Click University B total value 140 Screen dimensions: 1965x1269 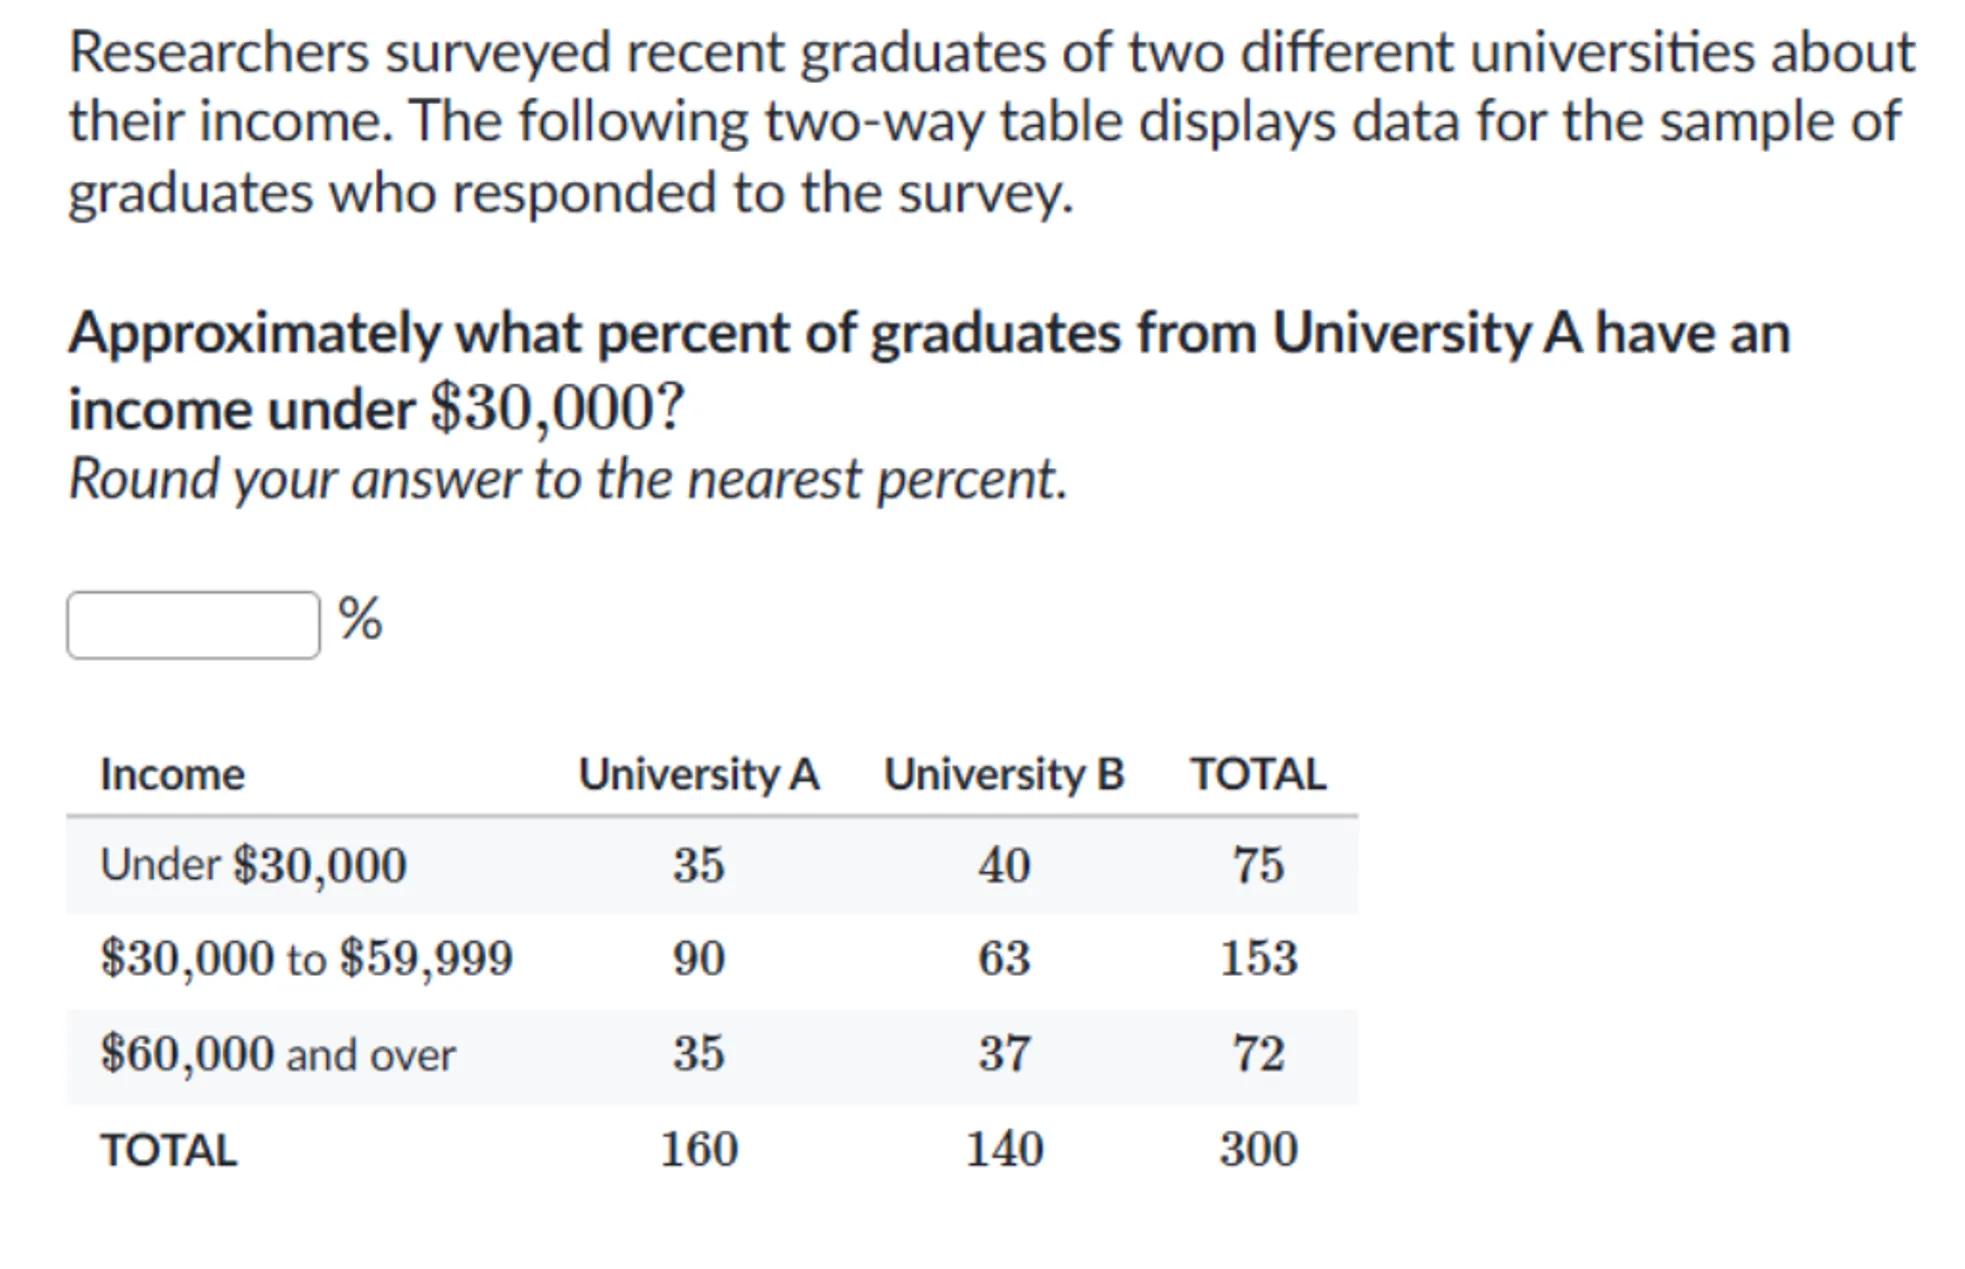1004,1149
